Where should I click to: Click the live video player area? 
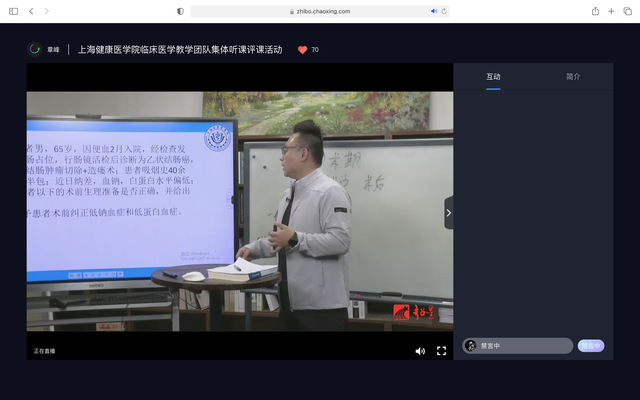(x=239, y=210)
